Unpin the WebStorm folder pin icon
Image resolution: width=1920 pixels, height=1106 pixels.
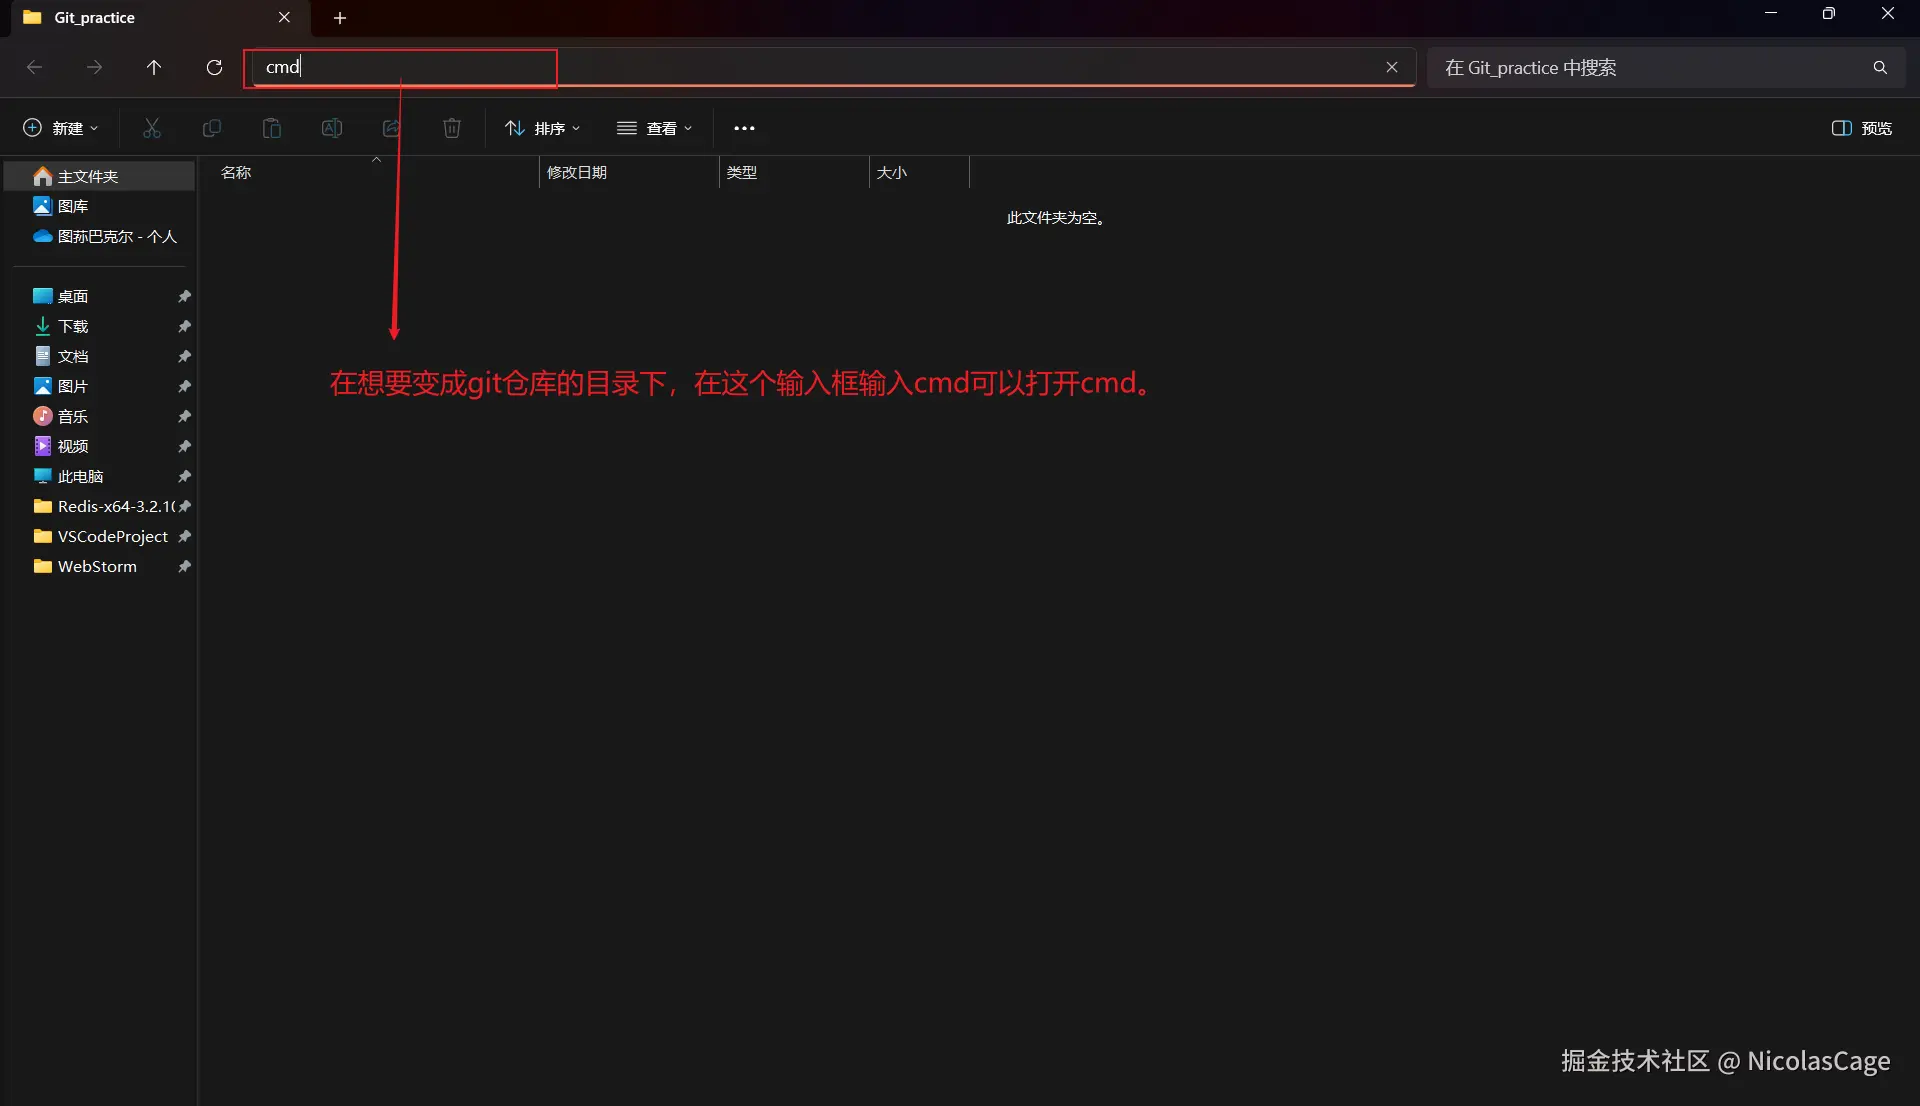tap(184, 566)
